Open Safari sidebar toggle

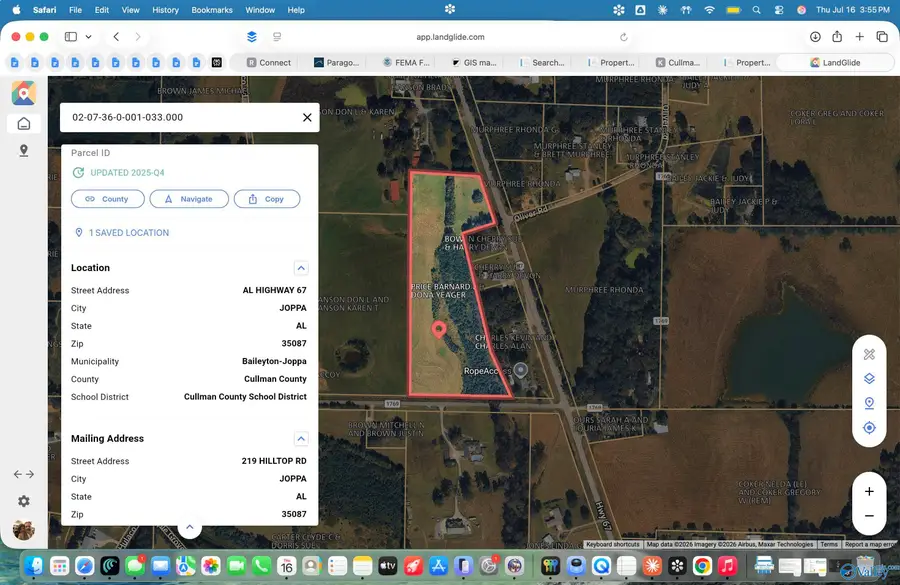[x=71, y=37]
